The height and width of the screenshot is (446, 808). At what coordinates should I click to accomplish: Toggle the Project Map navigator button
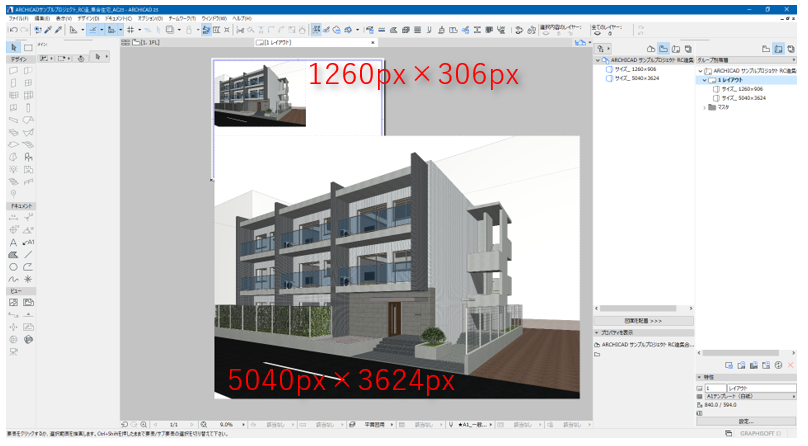click(x=651, y=49)
